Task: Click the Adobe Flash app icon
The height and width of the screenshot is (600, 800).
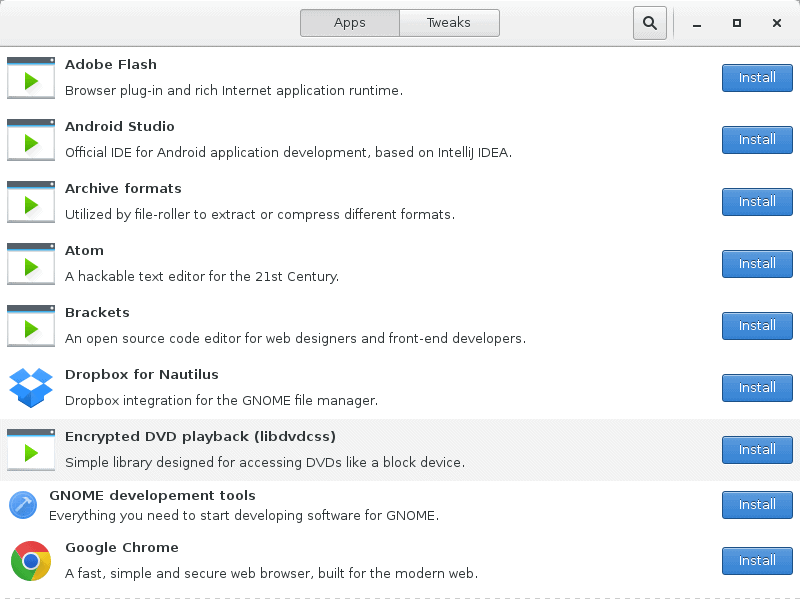Action: click(x=31, y=78)
